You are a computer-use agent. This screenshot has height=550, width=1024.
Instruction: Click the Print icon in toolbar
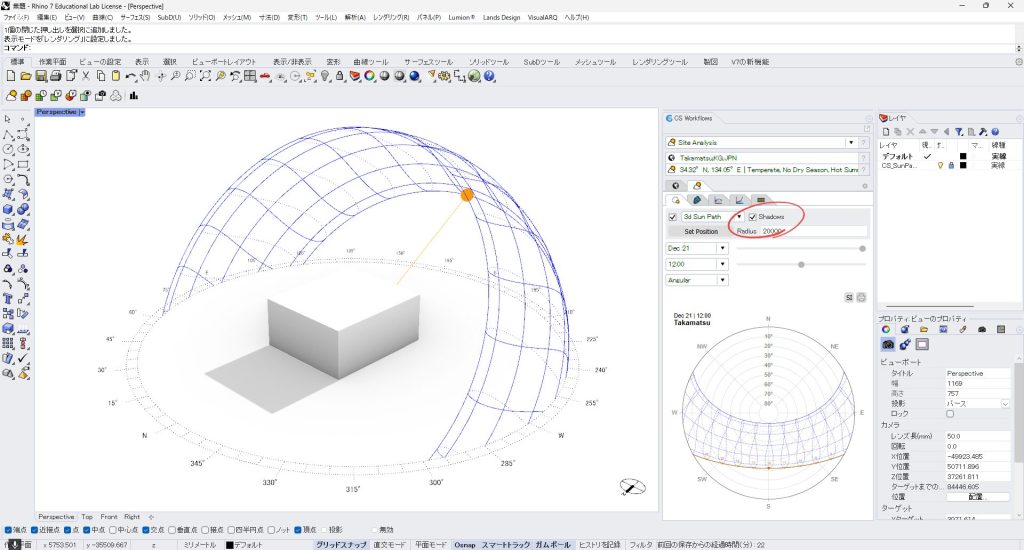click(x=57, y=76)
